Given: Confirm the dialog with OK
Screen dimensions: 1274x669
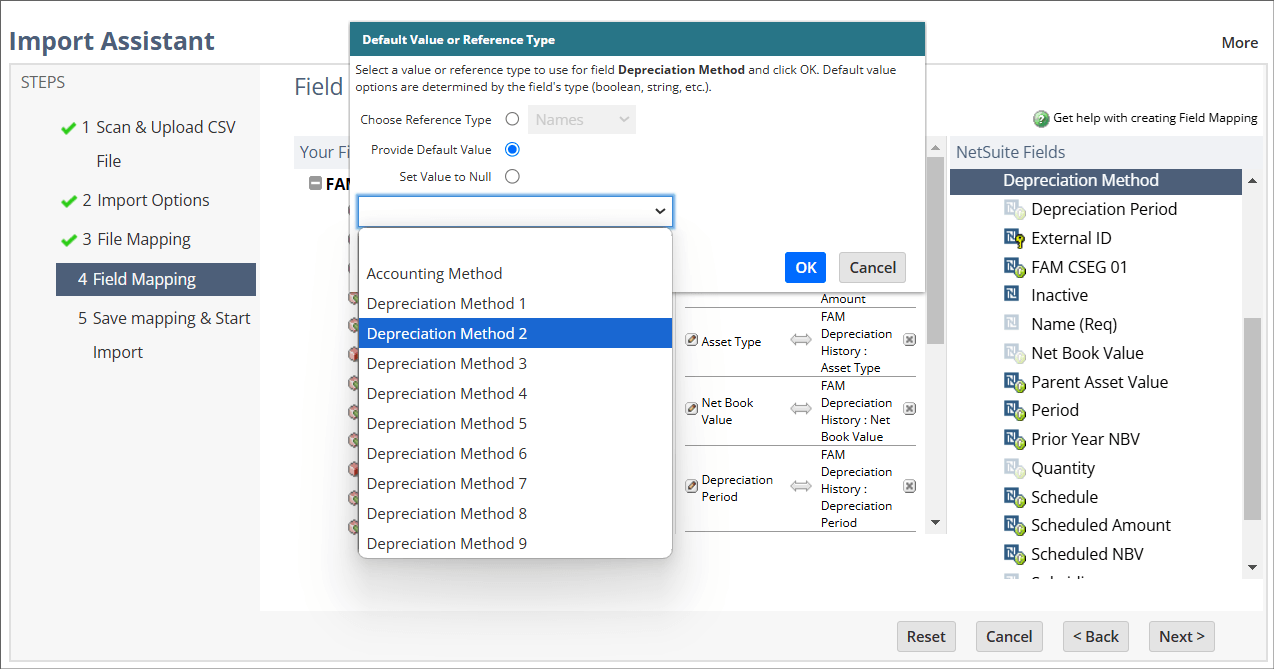Looking at the screenshot, I should (806, 267).
